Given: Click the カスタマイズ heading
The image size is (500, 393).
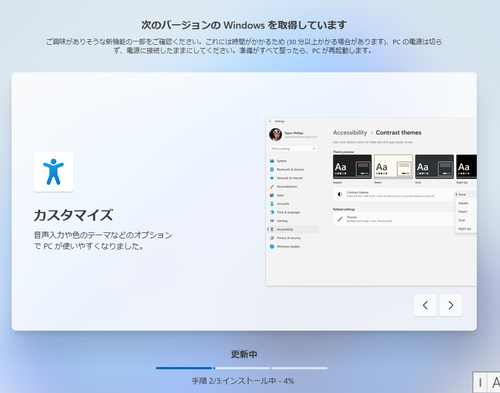Looking at the screenshot, I should click(73, 215).
